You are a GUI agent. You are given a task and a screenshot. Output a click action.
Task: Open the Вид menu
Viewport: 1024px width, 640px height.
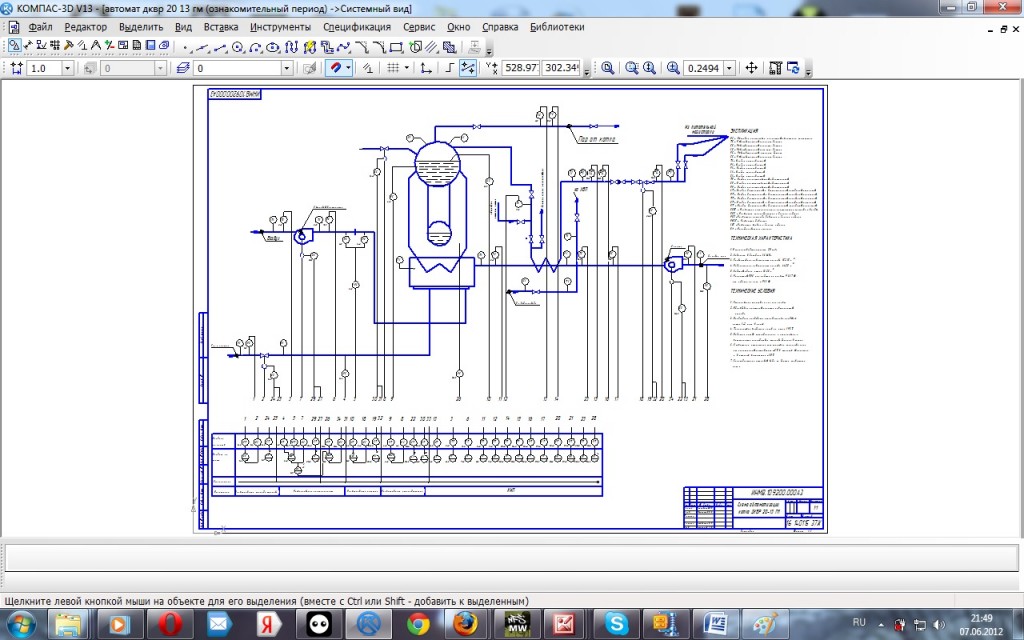coord(184,27)
